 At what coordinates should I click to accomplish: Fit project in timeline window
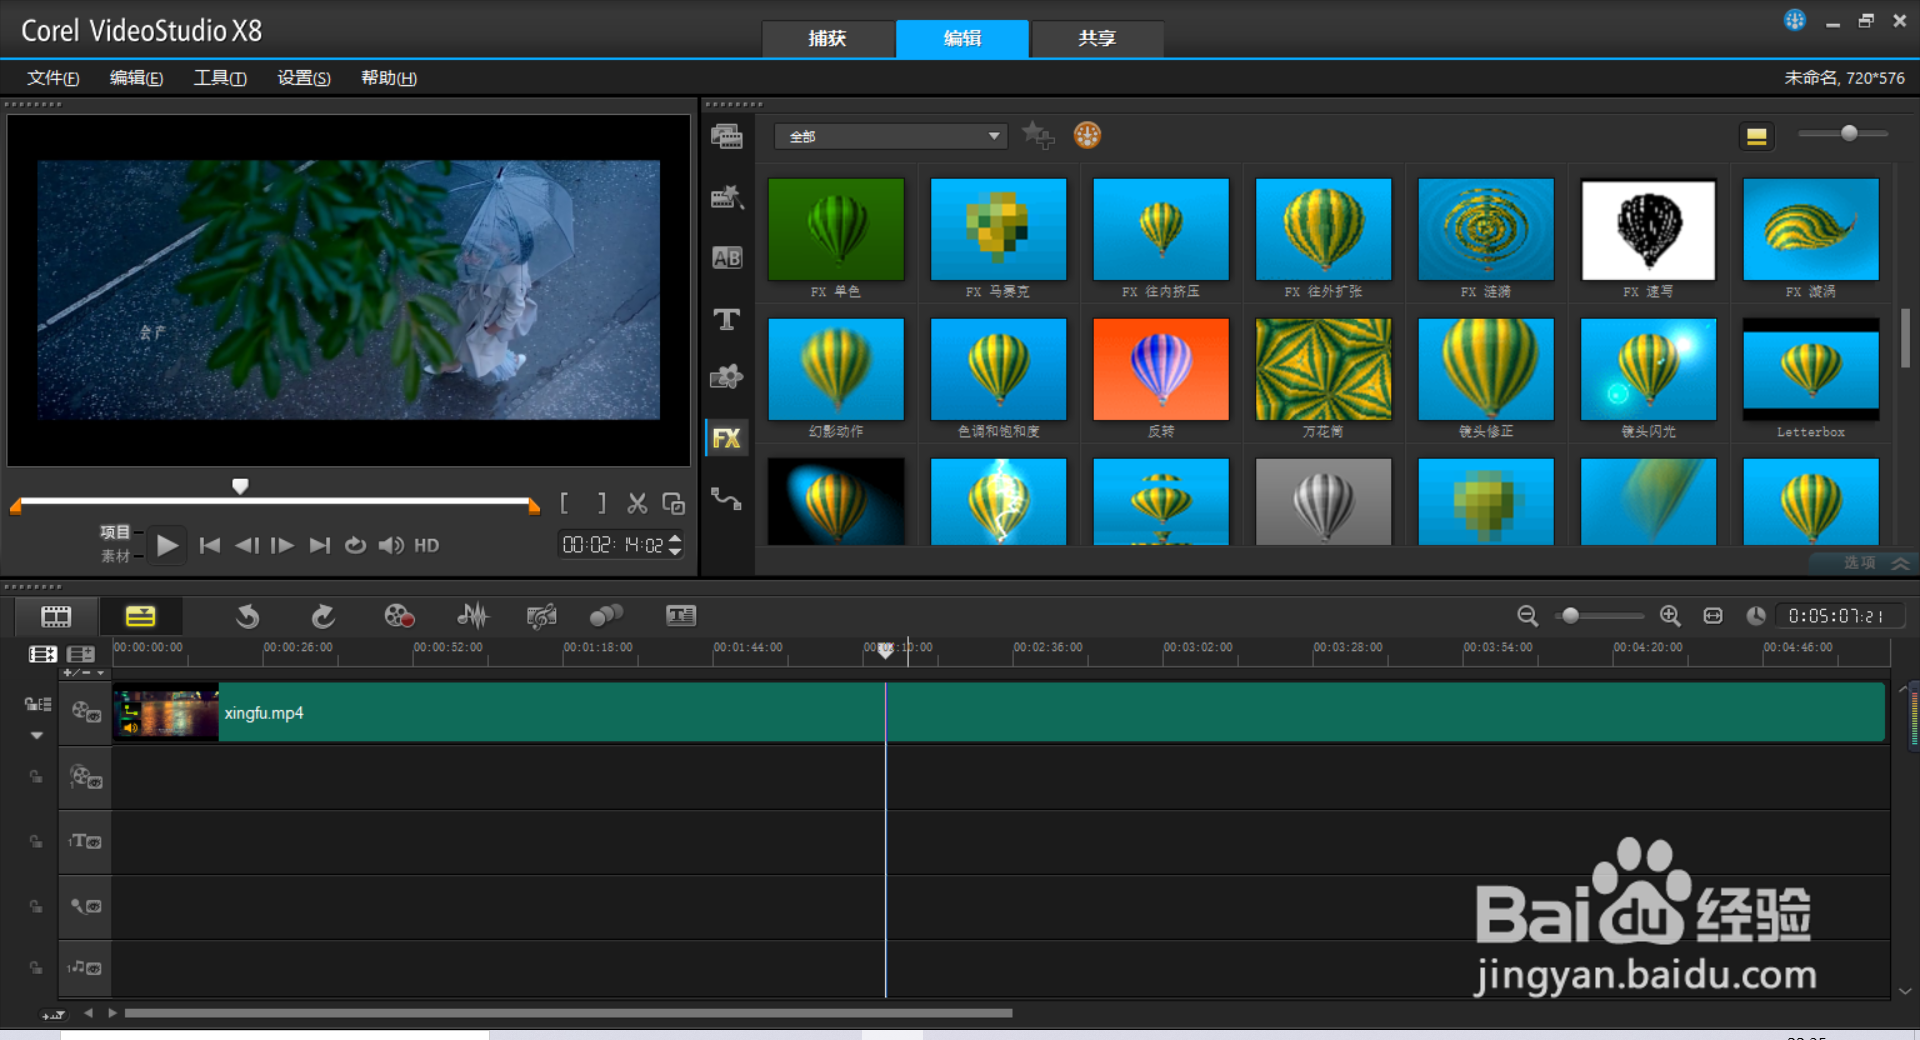[x=1713, y=616]
